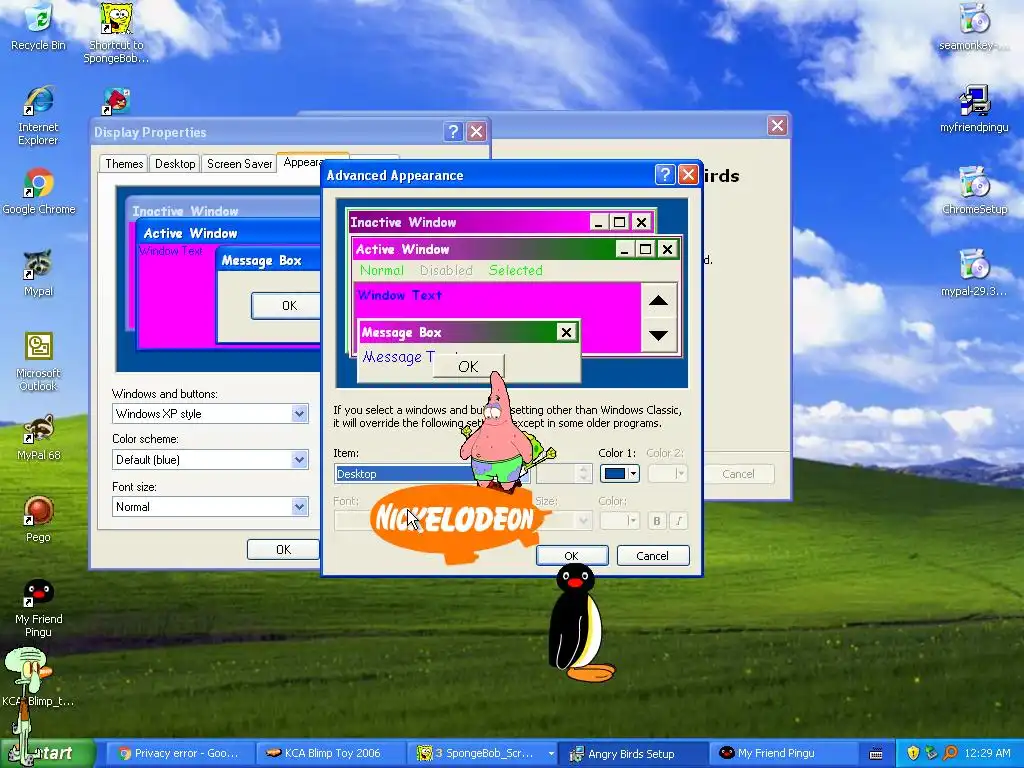Launch Internet Explorer from the desktop
The height and width of the screenshot is (768, 1024).
point(38,115)
